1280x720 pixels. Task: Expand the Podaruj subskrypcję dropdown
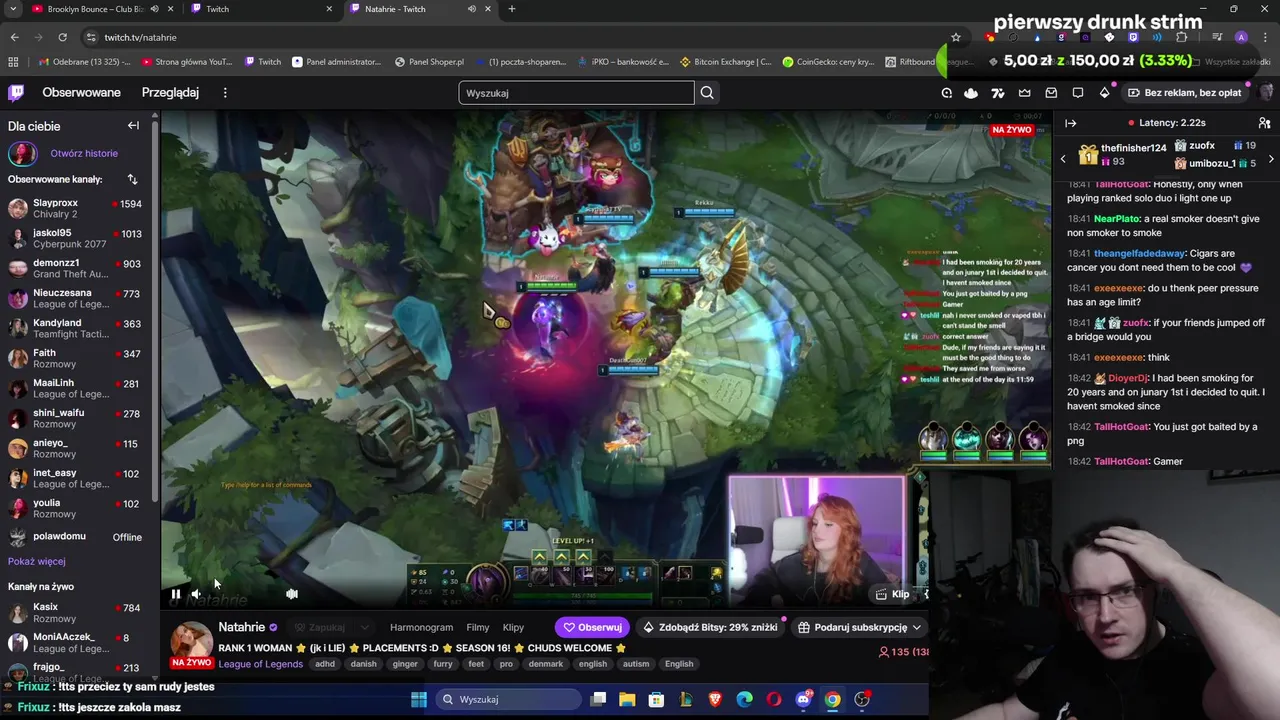pos(916,627)
